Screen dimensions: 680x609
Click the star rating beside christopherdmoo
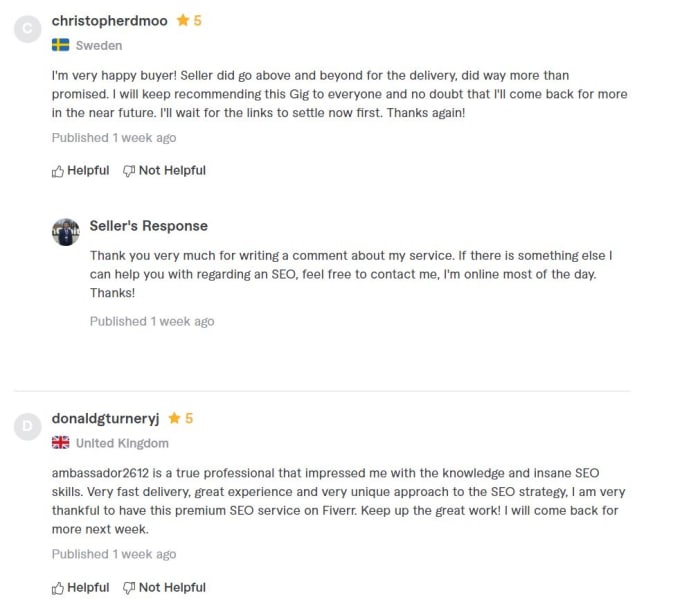(x=189, y=20)
